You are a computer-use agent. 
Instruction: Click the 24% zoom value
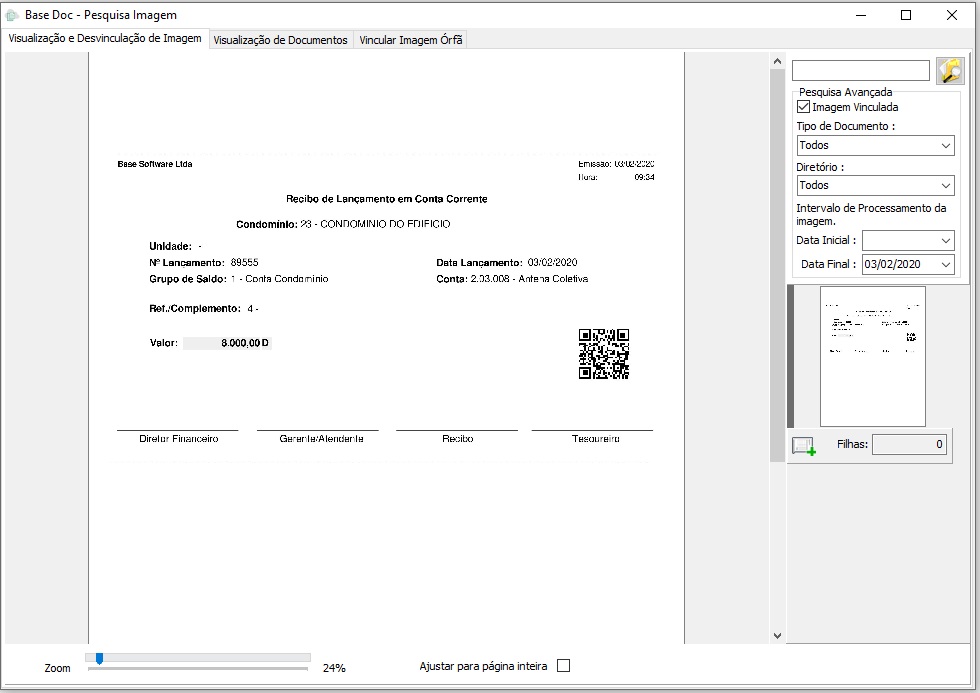(x=334, y=668)
